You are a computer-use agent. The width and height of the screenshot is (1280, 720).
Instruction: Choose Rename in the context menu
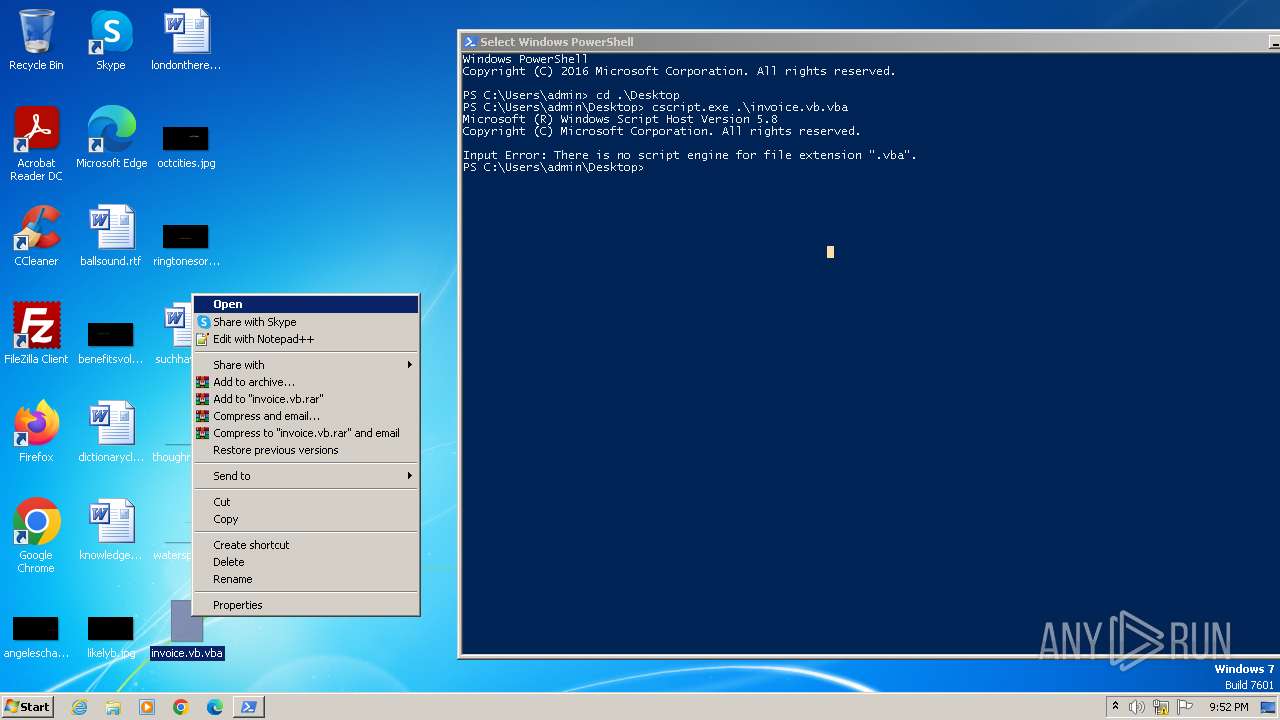click(x=306, y=579)
